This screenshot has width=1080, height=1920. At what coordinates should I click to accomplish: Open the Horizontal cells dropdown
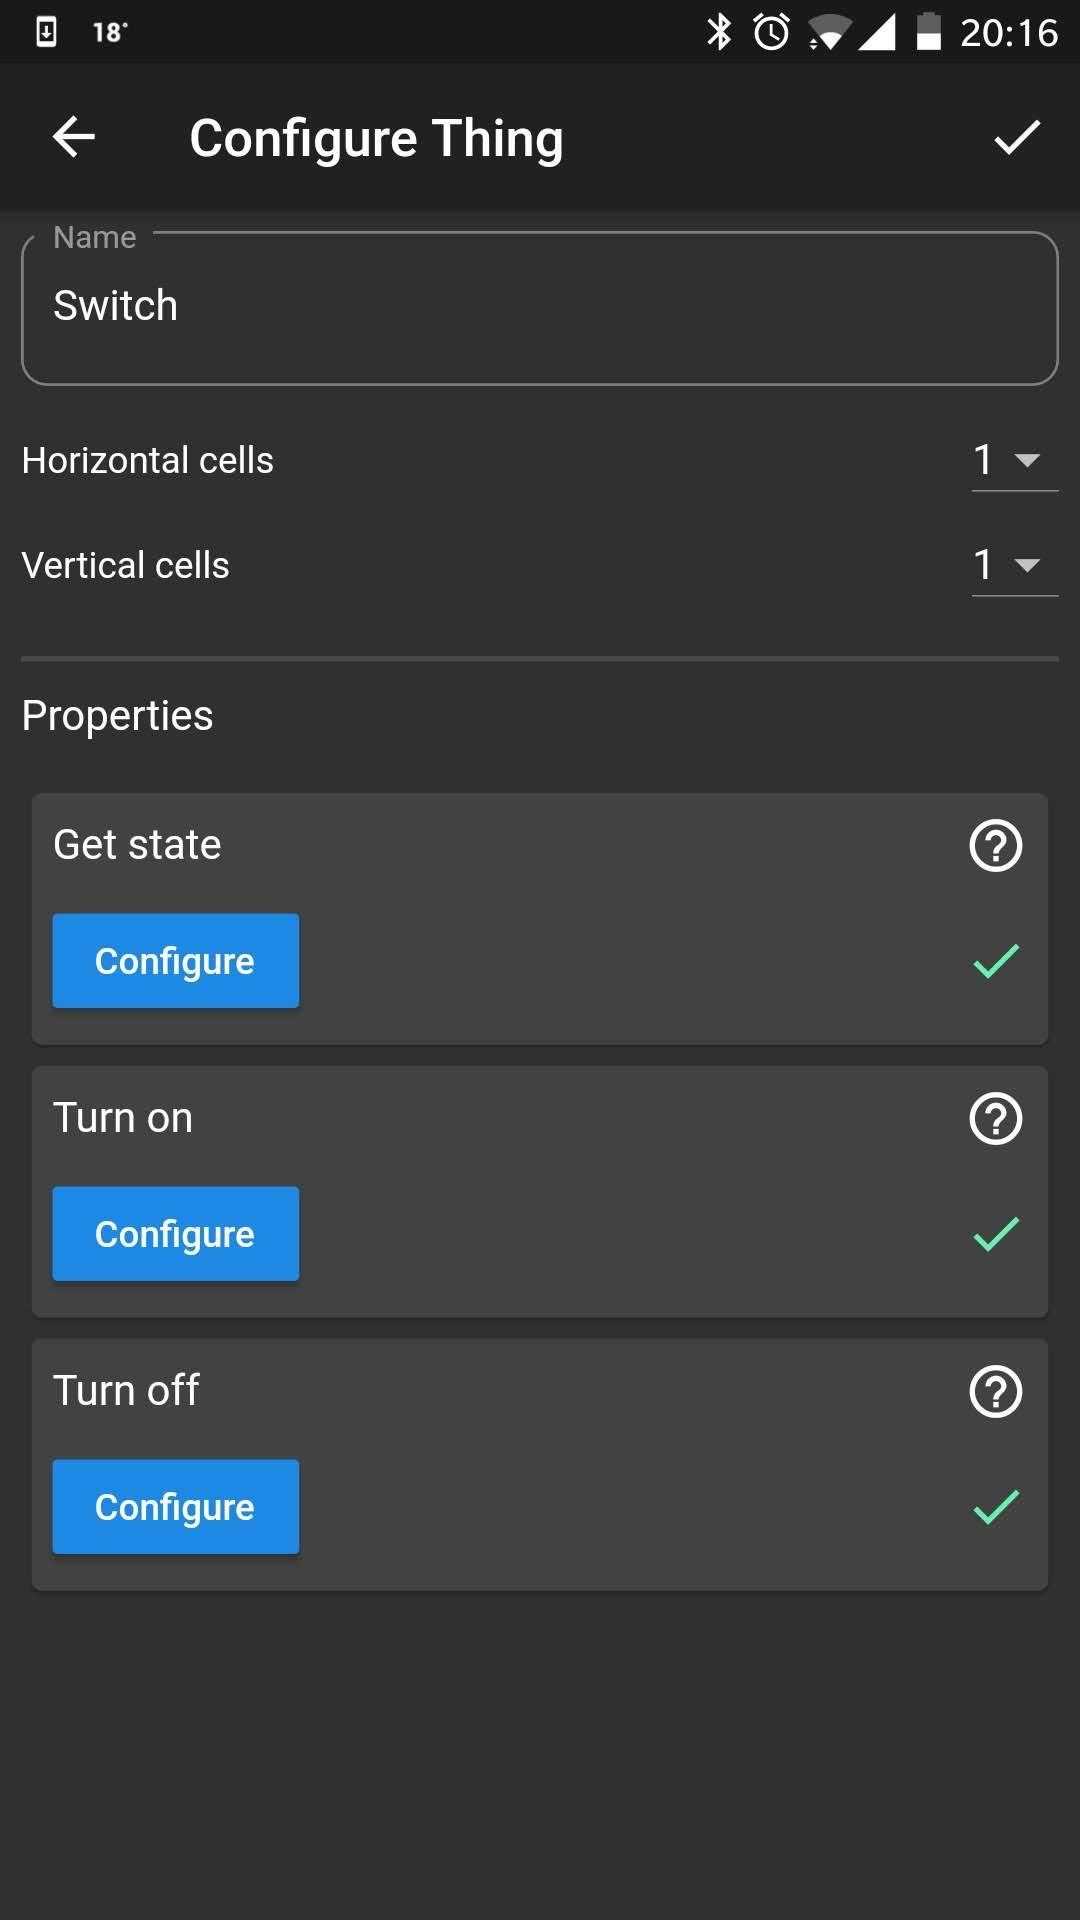(1014, 461)
